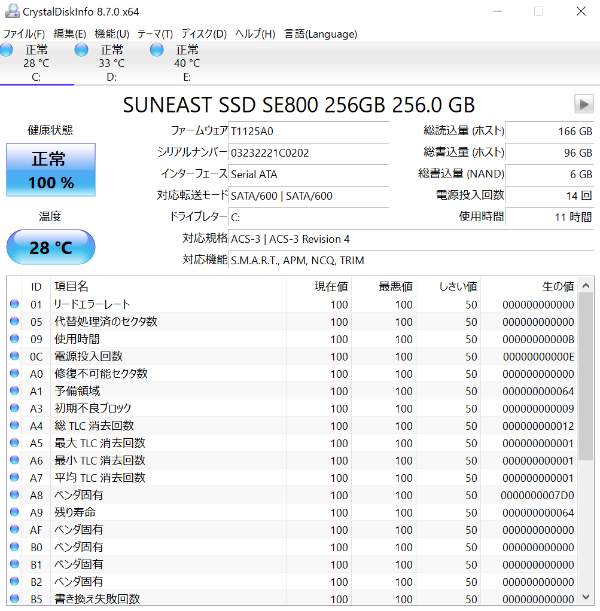Click raw value 000000000012 in row A4
The image size is (600, 611).
click(x=538, y=426)
